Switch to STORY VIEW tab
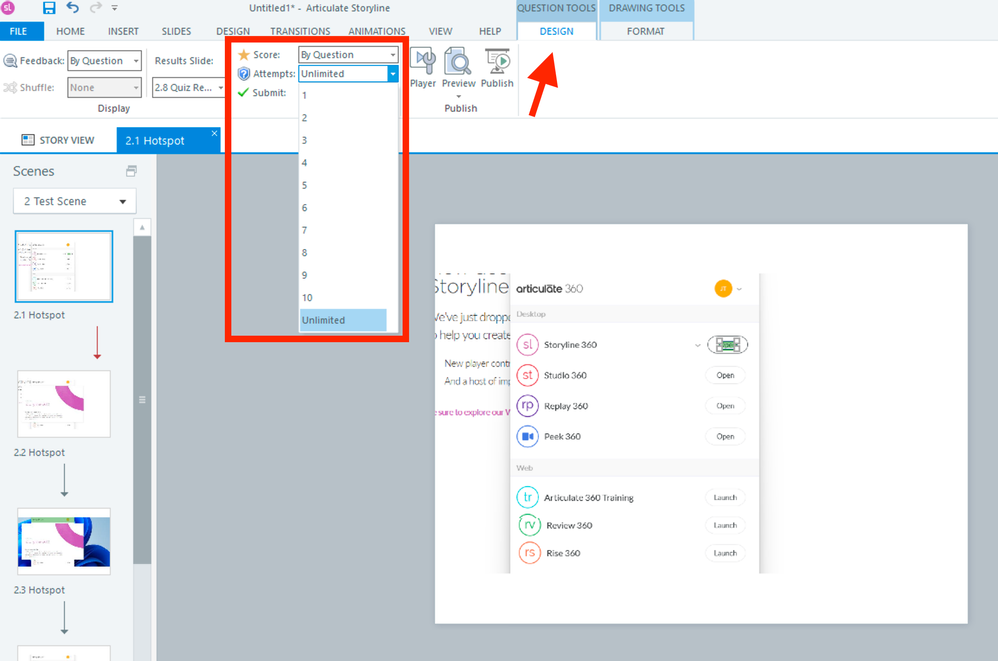 point(58,140)
